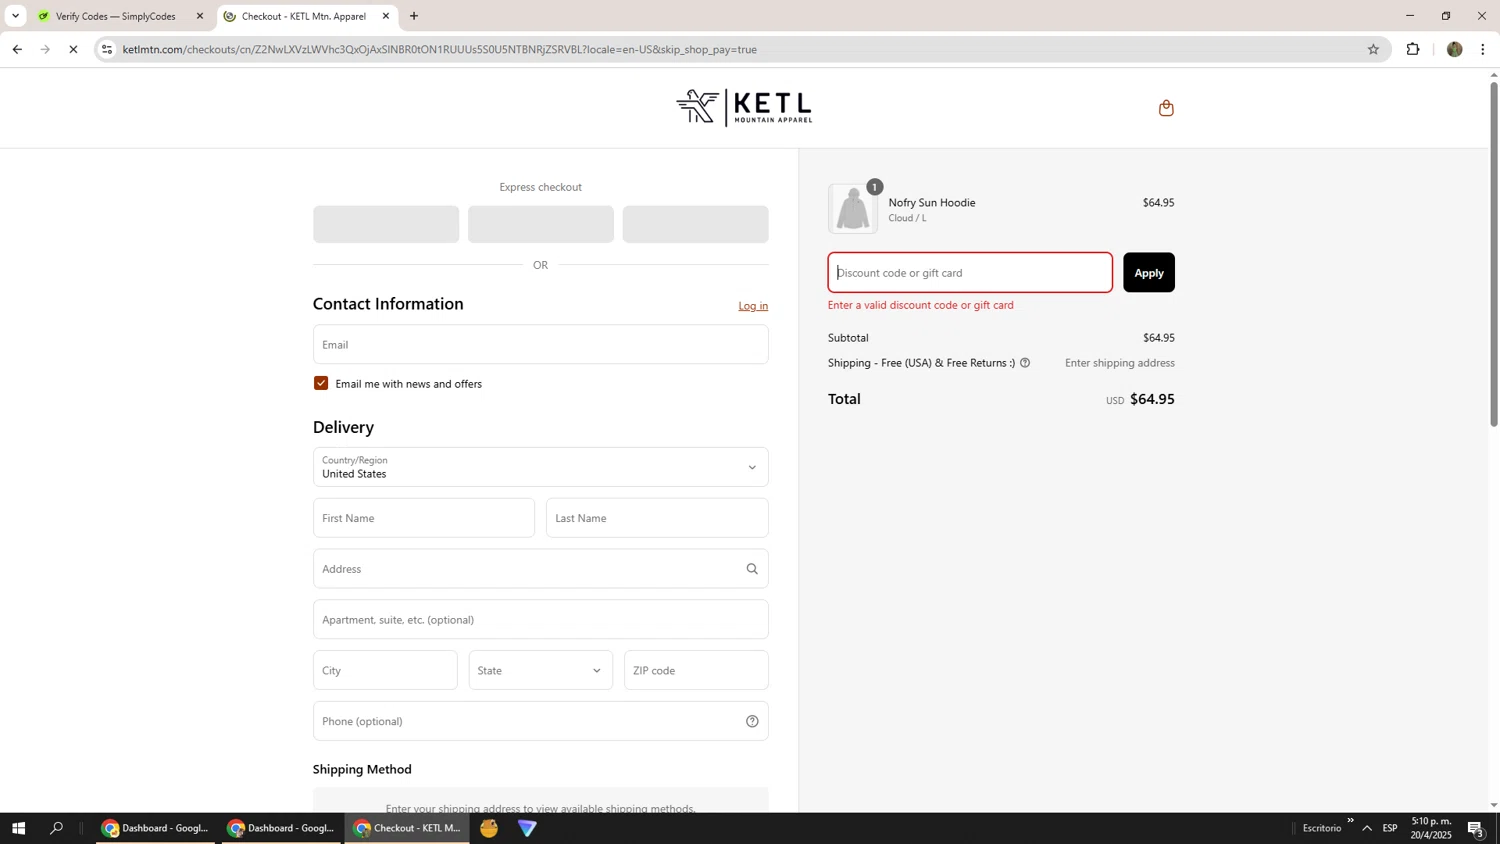Click the KETL Mountain Apparel logo
The width and height of the screenshot is (1500, 844).
coord(744,107)
